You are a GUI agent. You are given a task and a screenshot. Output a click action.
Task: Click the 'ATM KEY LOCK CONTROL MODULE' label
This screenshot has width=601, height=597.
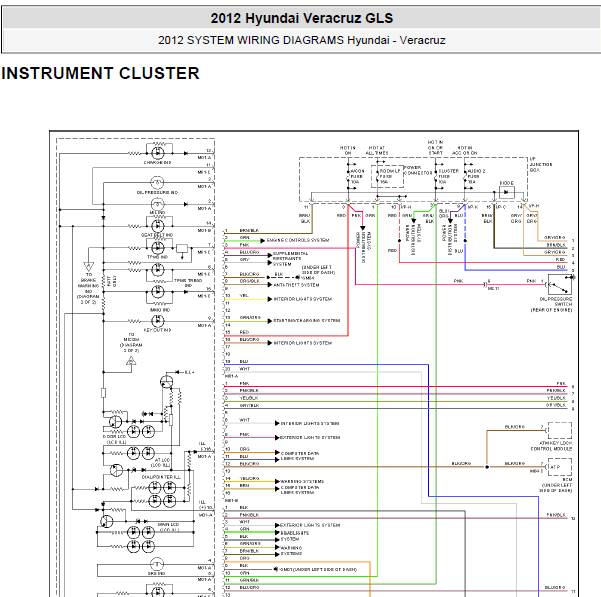[x=551, y=446]
